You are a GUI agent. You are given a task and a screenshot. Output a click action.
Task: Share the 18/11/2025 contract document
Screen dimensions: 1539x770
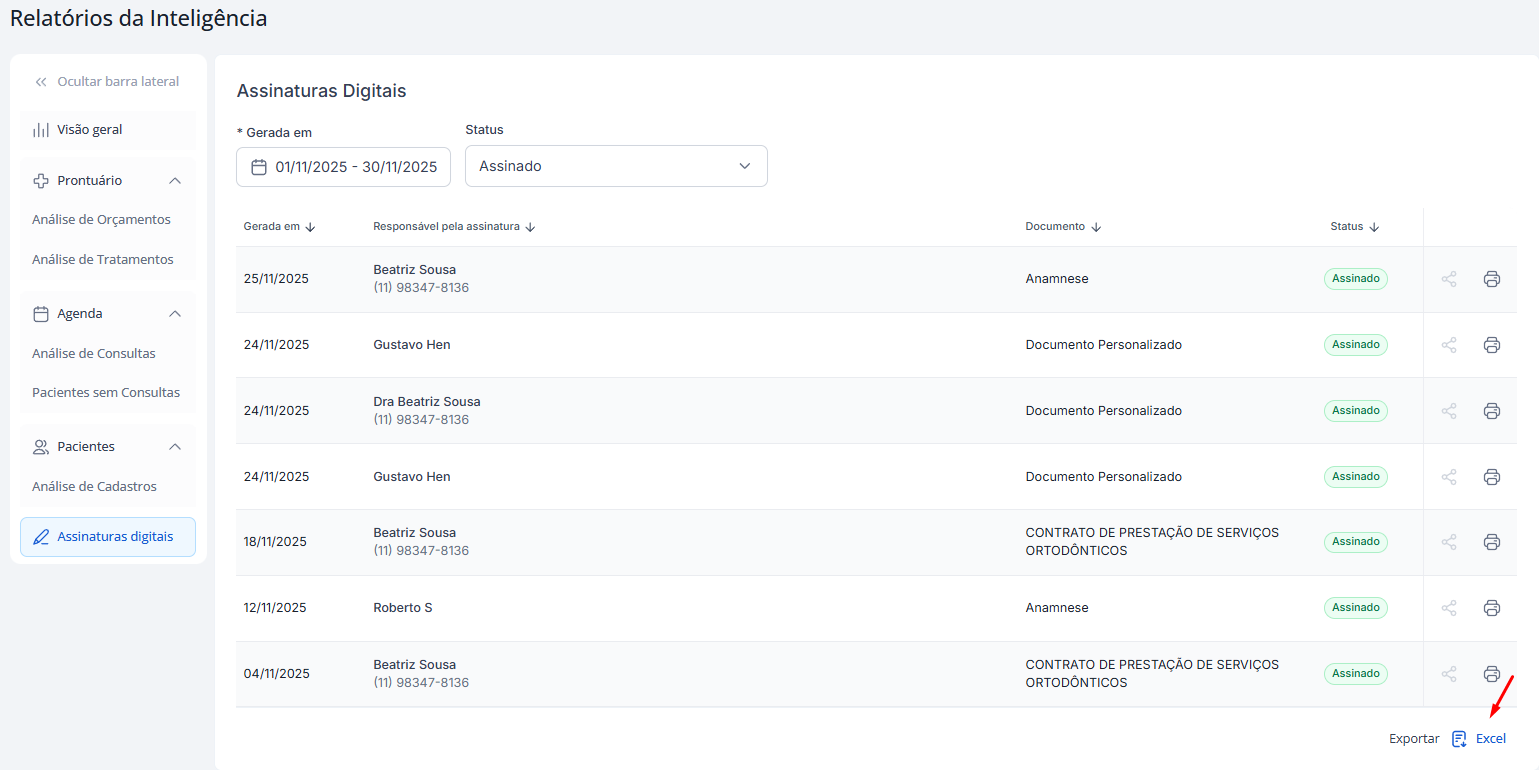pos(1448,542)
